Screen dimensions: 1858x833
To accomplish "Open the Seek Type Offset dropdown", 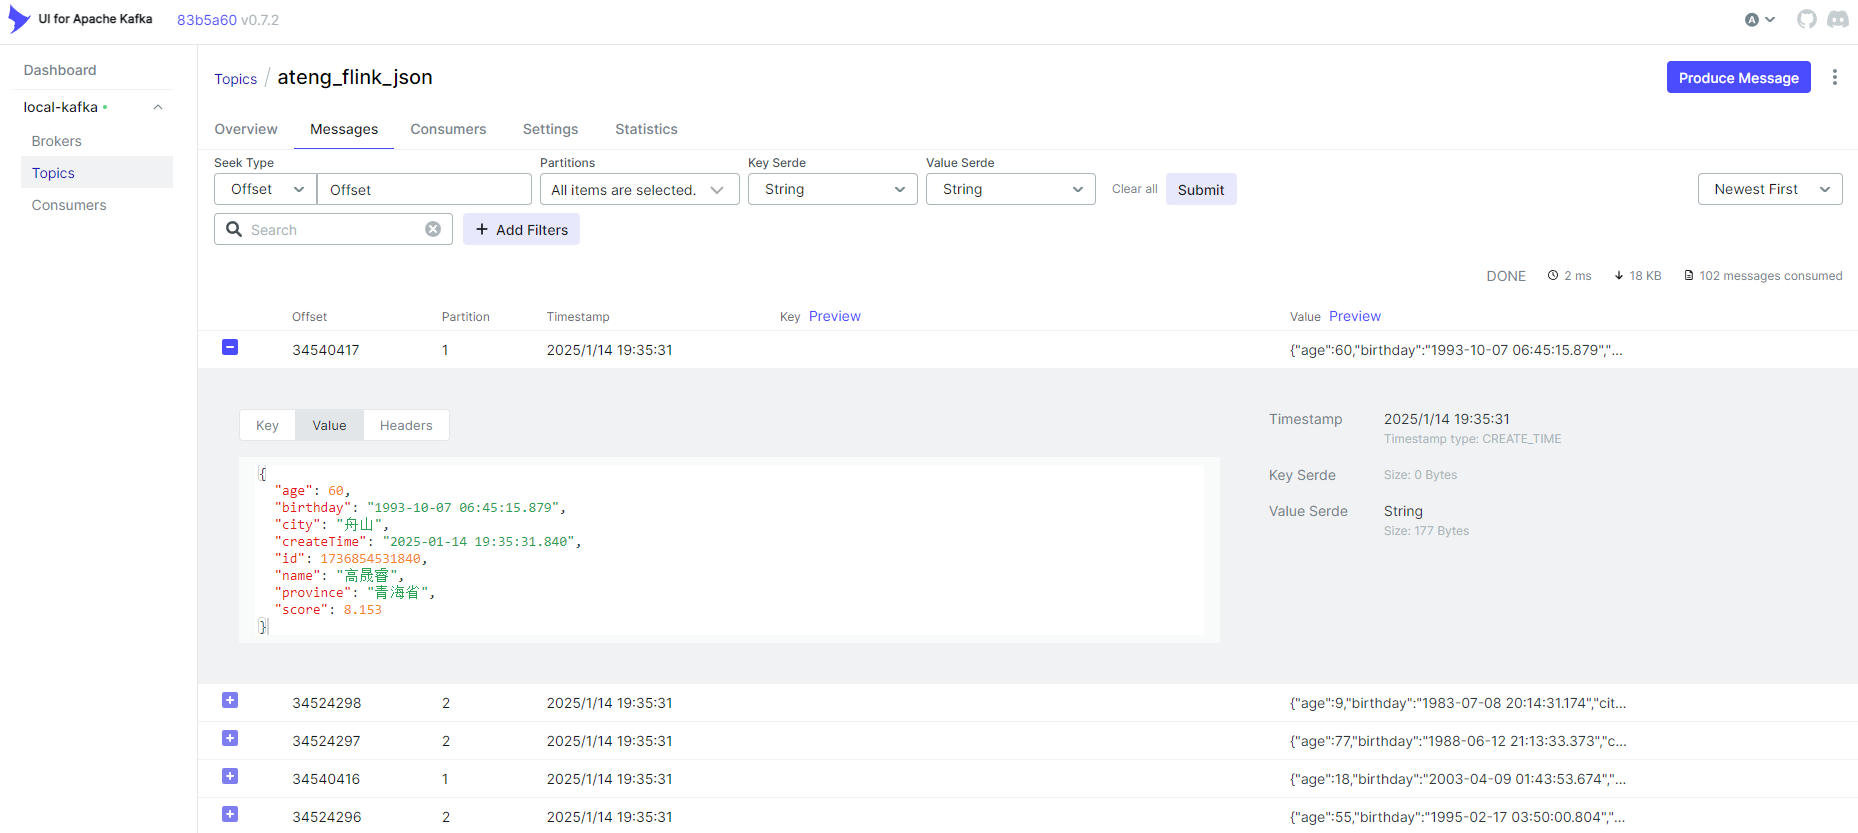I will [x=265, y=189].
